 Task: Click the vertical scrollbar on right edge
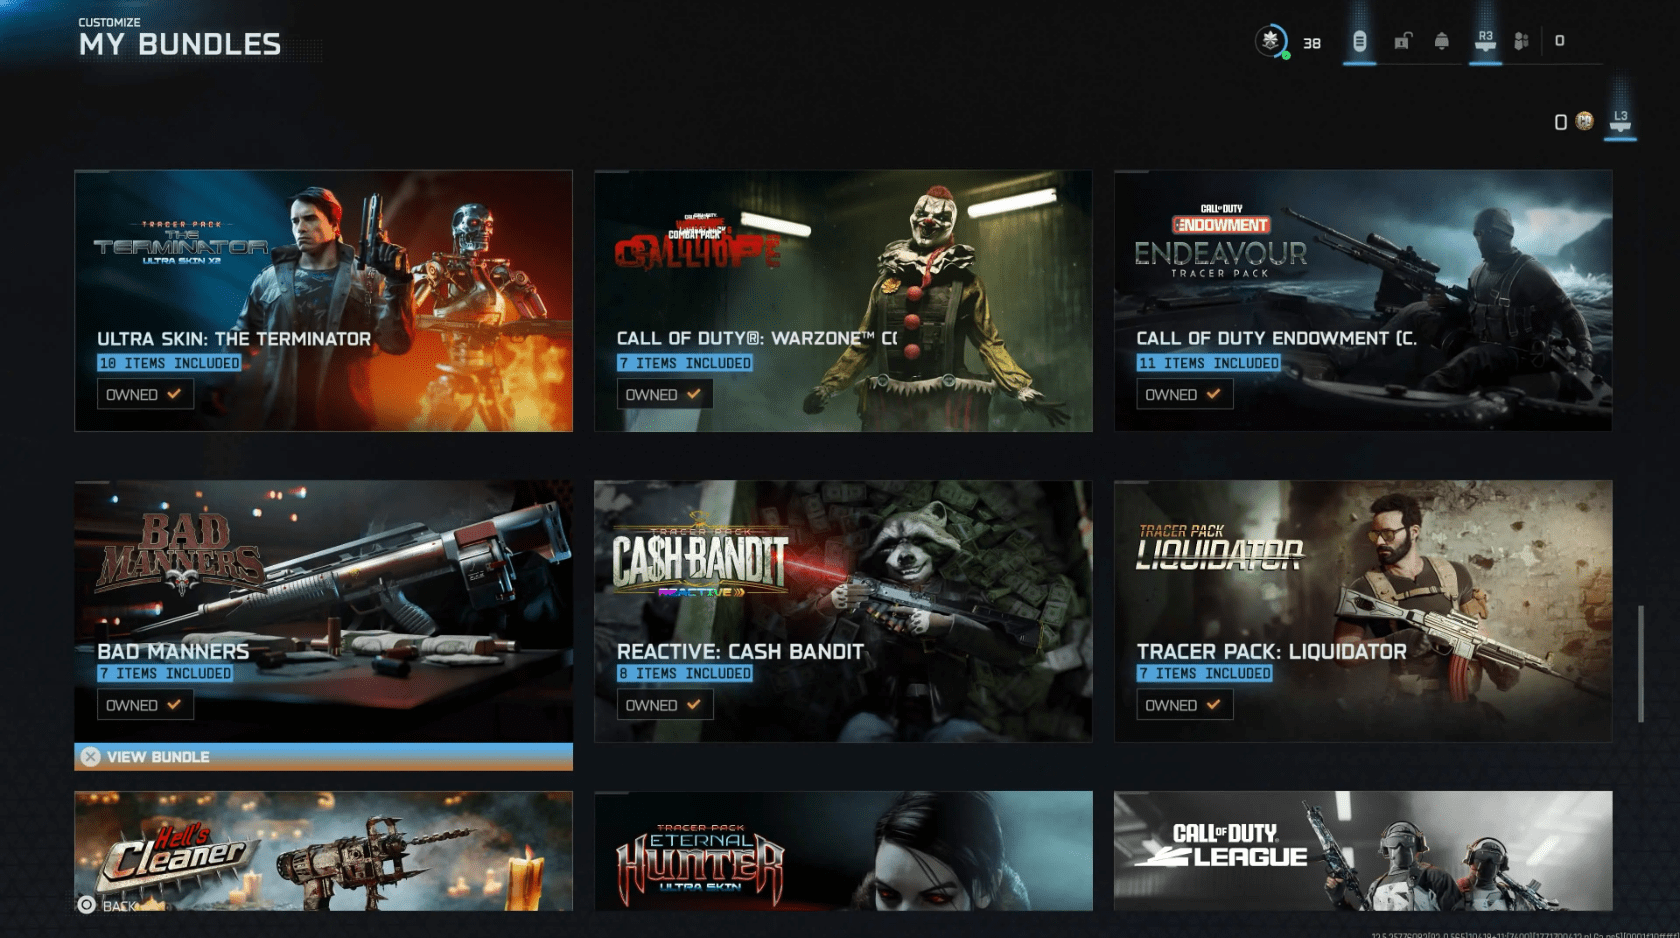[1640, 663]
